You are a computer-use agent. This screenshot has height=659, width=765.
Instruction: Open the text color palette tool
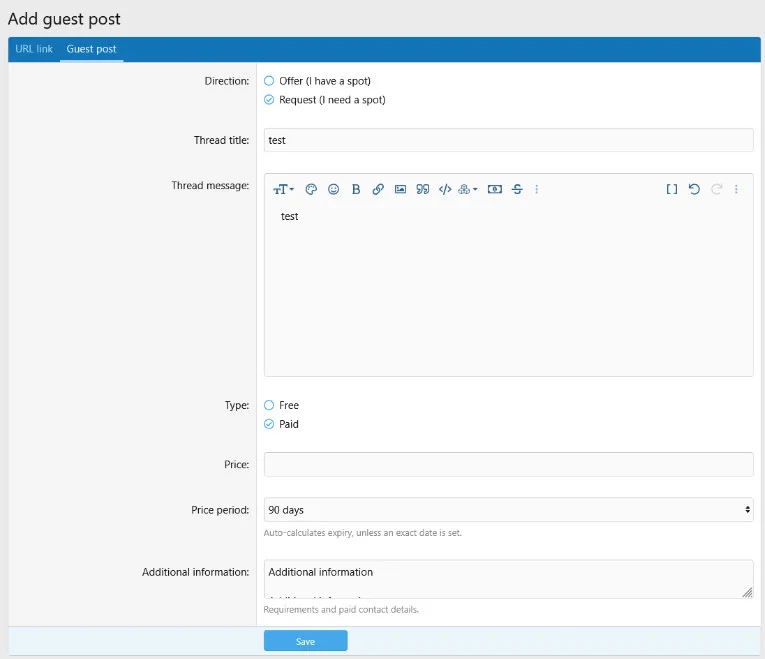tap(311, 189)
